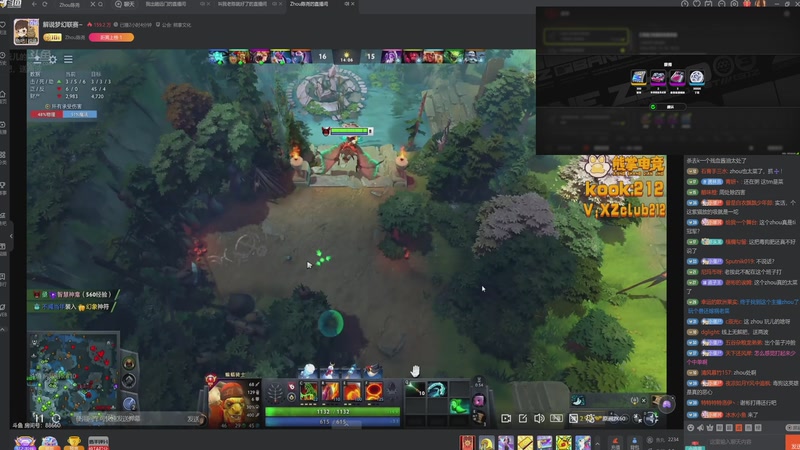The height and width of the screenshot is (450, 800).
Task: Click the round white reward icon in popup
Action: [x=696, y=78]
